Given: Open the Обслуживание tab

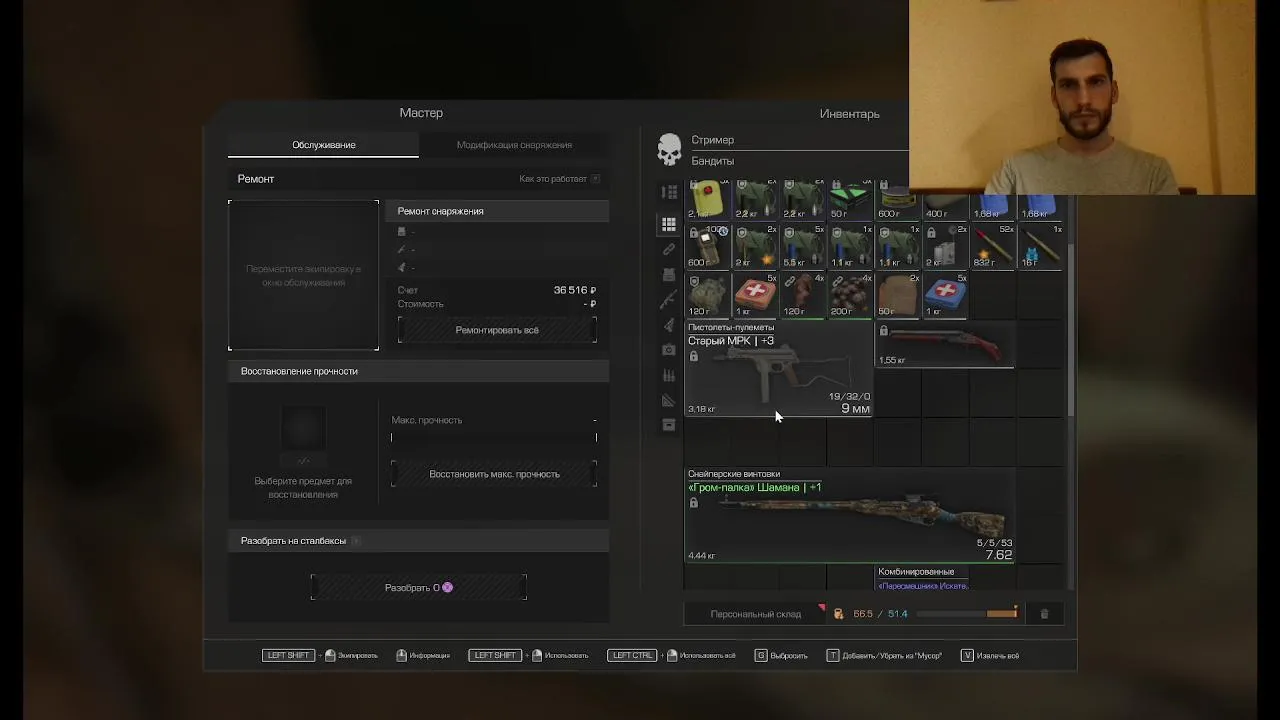Looking at the screenshot, I should [x=323, y=145].
